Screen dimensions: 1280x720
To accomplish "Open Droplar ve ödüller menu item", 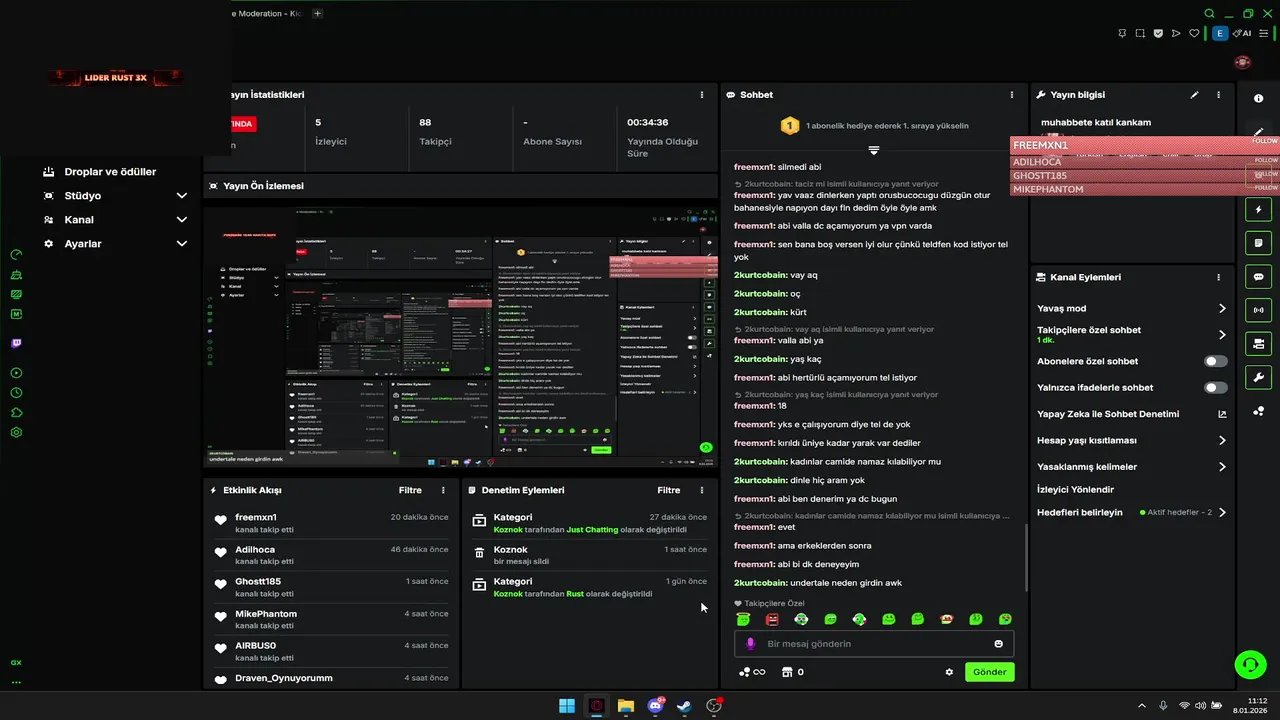I will click(x=110, y=172).
